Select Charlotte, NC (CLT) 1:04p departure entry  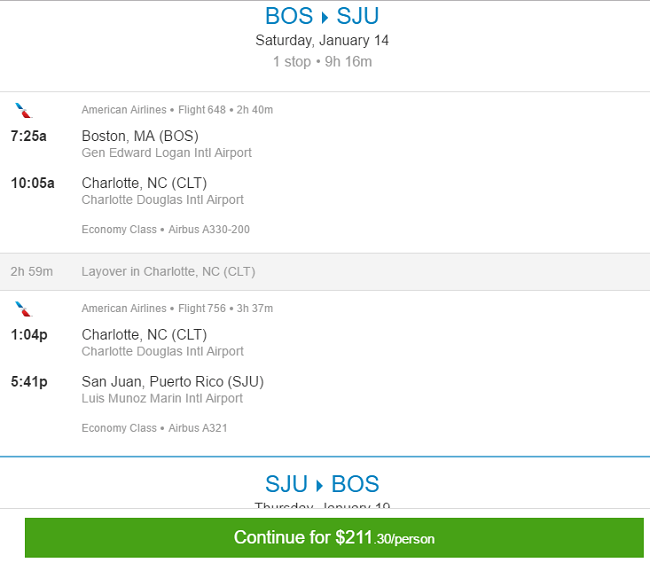point(144,335)
